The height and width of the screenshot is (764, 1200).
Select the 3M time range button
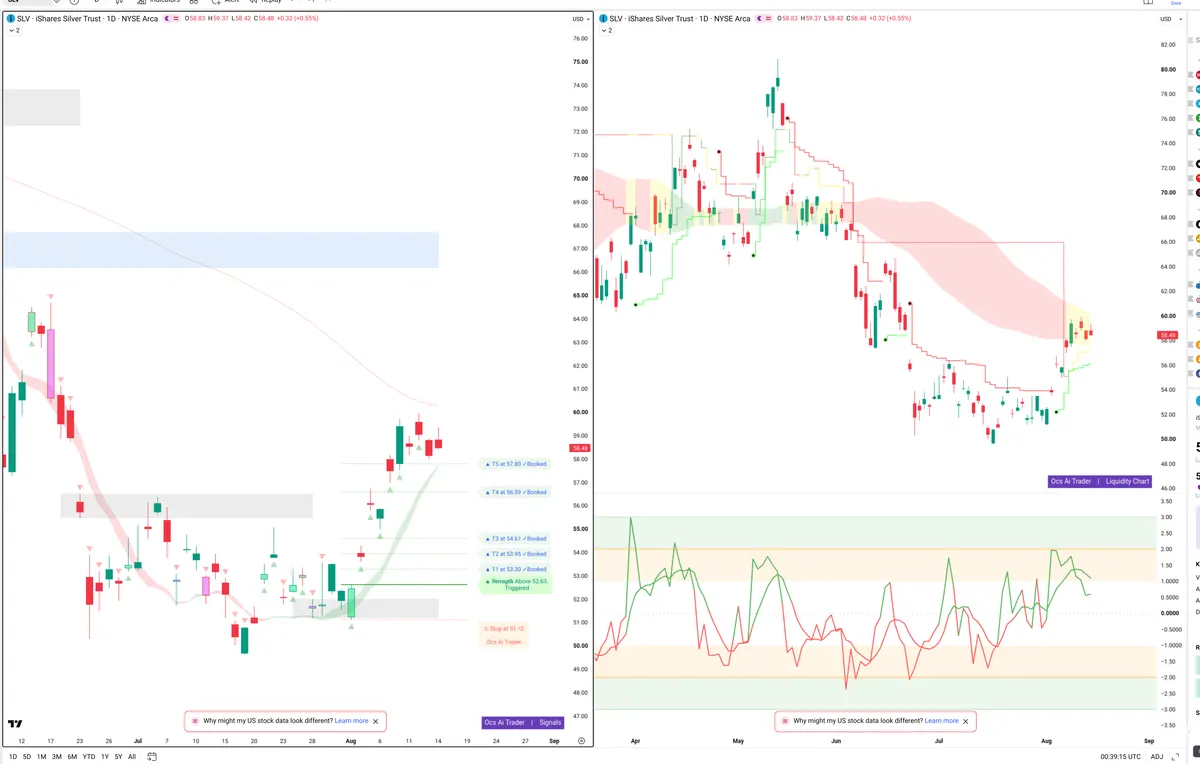56,756
